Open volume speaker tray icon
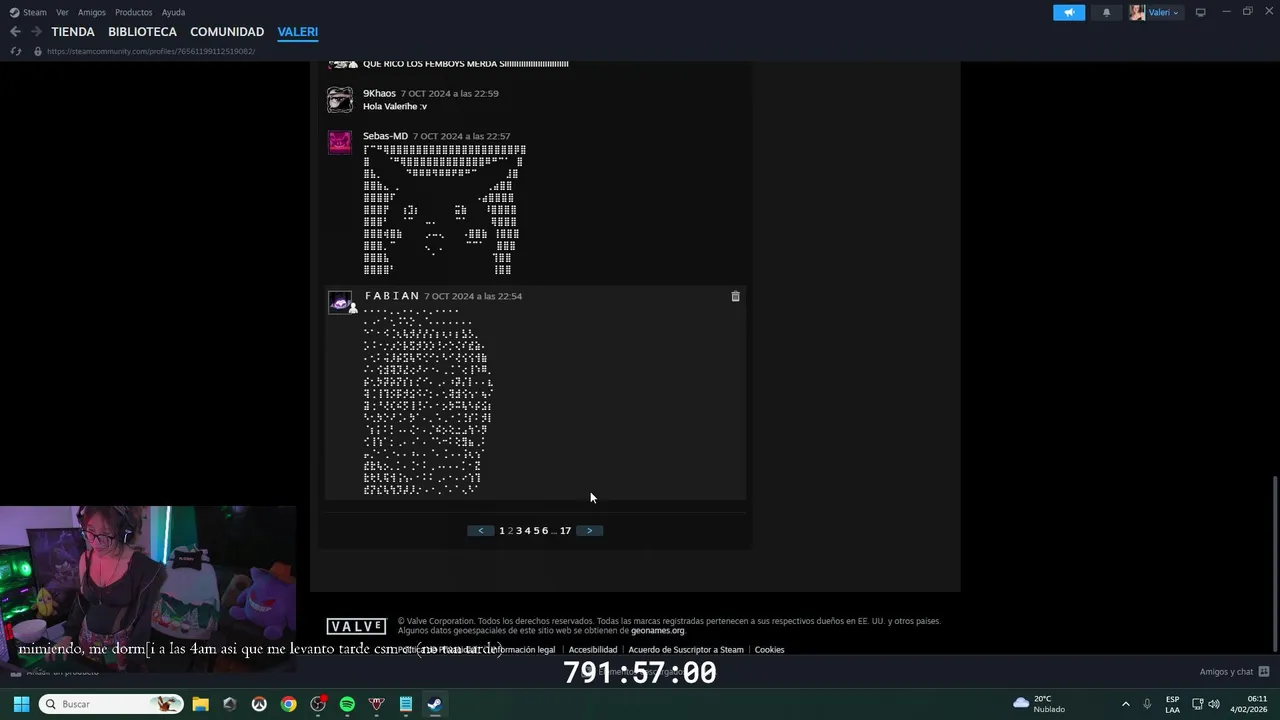Image resolution: width=1280 pixels, height=720 pixels. (1214, 704)
